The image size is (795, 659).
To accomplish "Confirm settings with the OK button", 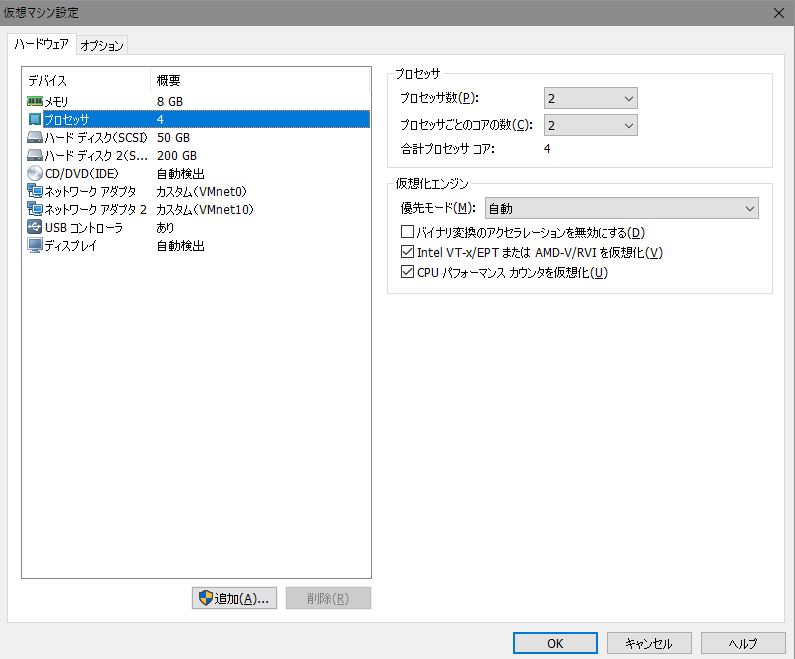I will point(555,643).
